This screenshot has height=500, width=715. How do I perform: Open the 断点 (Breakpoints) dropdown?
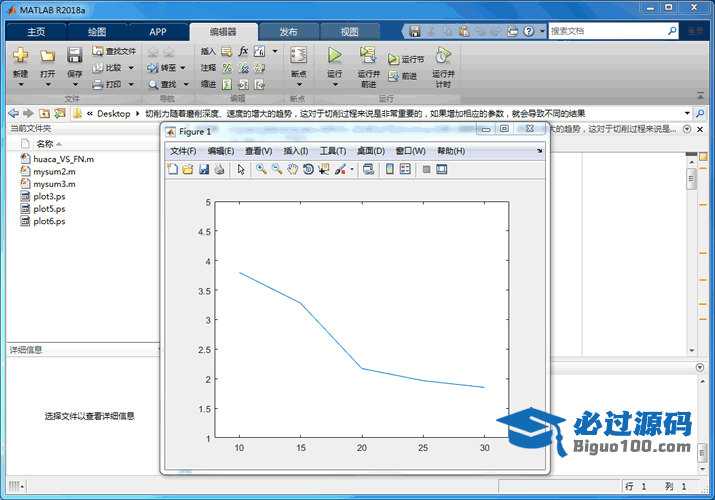[298, 74]
